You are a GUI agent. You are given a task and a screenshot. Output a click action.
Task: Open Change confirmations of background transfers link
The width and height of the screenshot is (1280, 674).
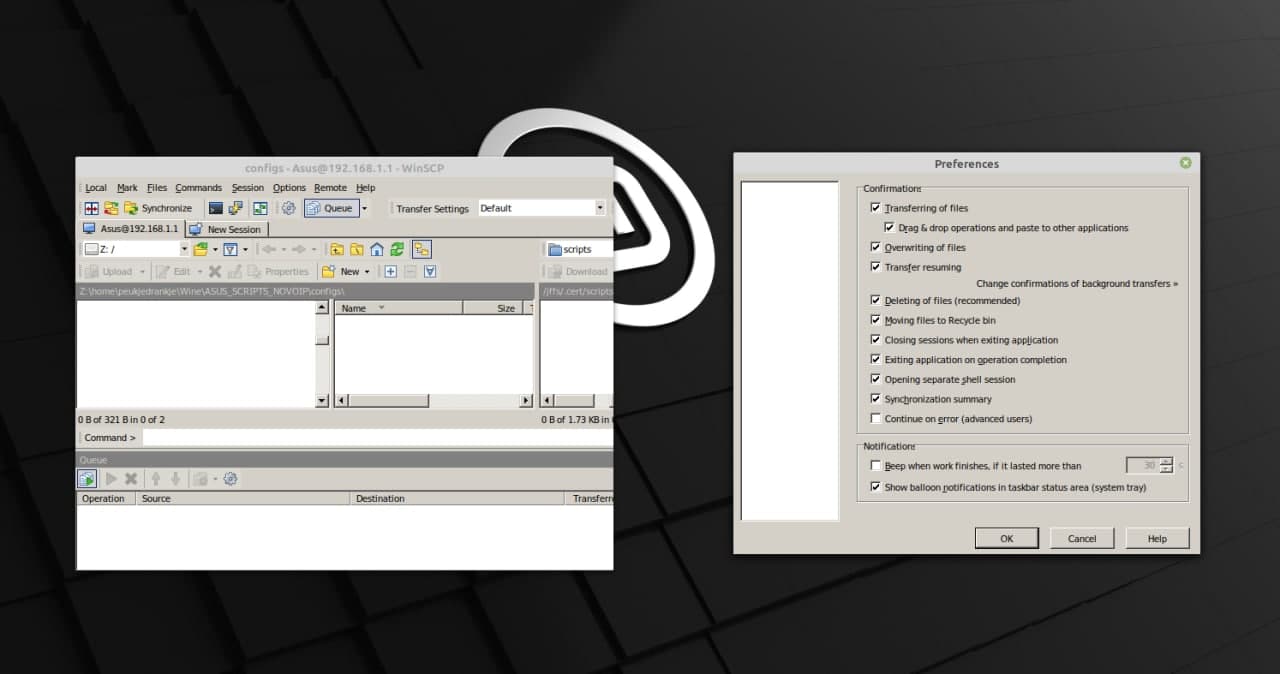pos(1076,284)
